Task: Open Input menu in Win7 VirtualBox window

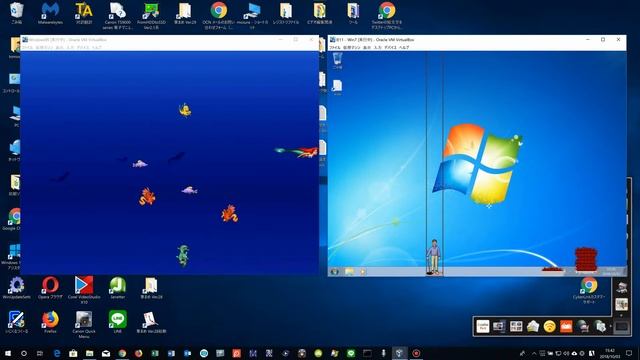Action: pyautogui.click(x=378, y=47)
